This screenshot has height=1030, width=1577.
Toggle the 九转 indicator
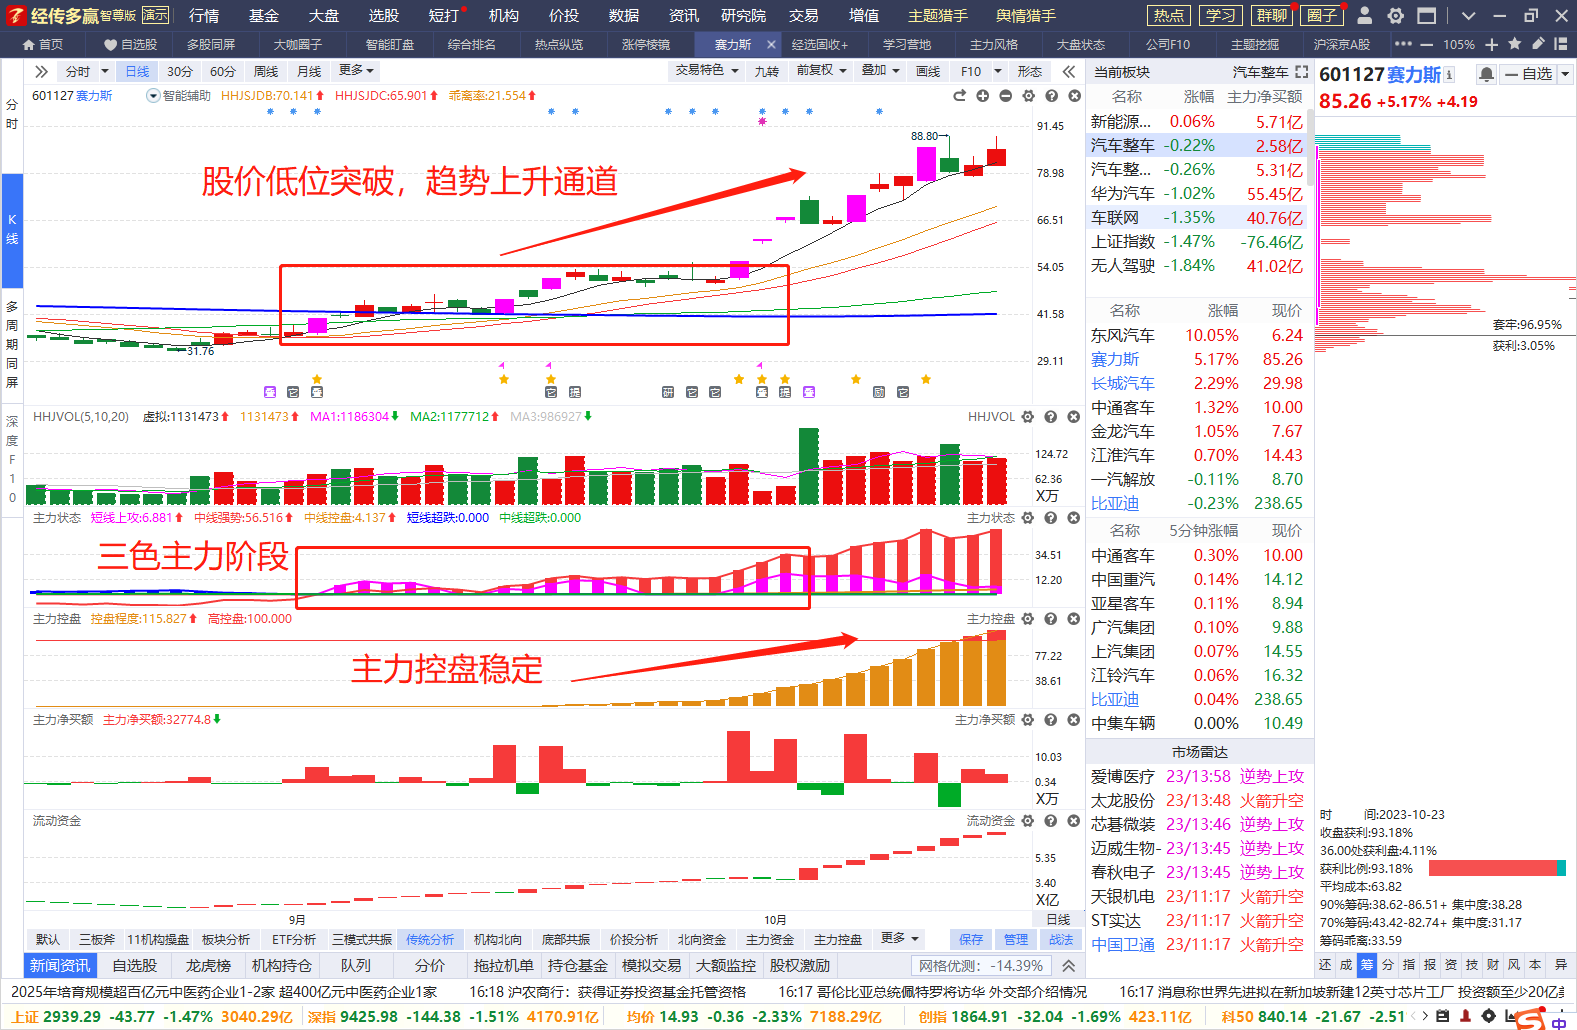pos(767,71)
